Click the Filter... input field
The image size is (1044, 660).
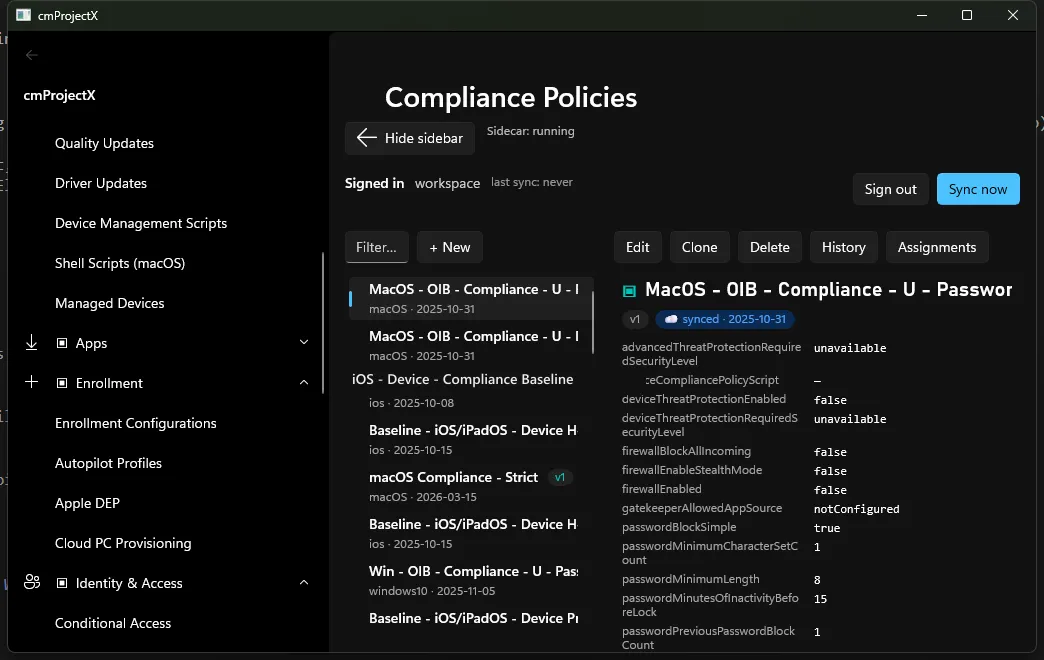[x=376, y=247]
